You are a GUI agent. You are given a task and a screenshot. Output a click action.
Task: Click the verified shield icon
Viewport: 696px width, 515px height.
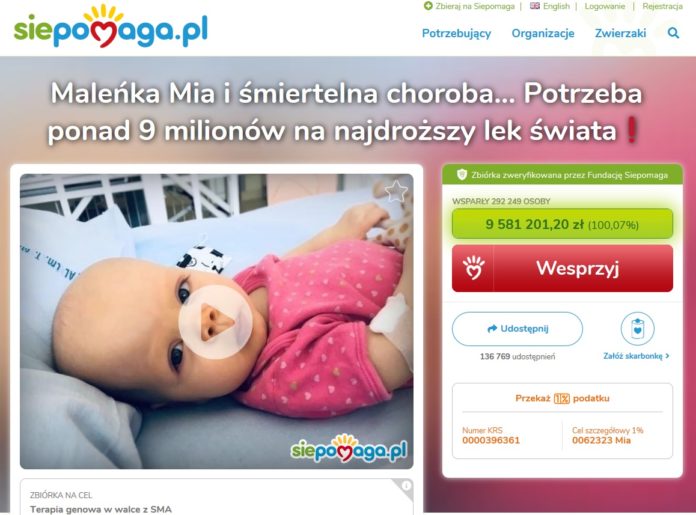coord(462,175)
